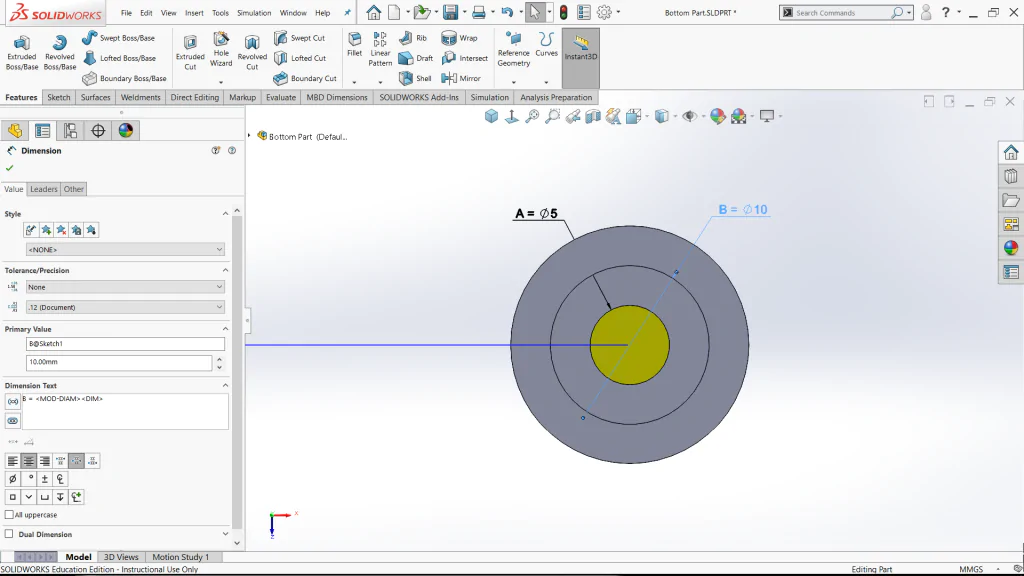This screenshot has width=1024, height=576.
Task: Click the Swept Boss/Base button
Action: (118, 38)
